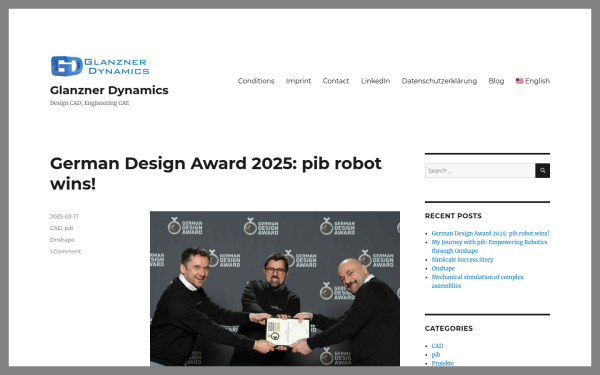
Task: Open the Onshape tag link in post meta
Action: tap(62, 240)
